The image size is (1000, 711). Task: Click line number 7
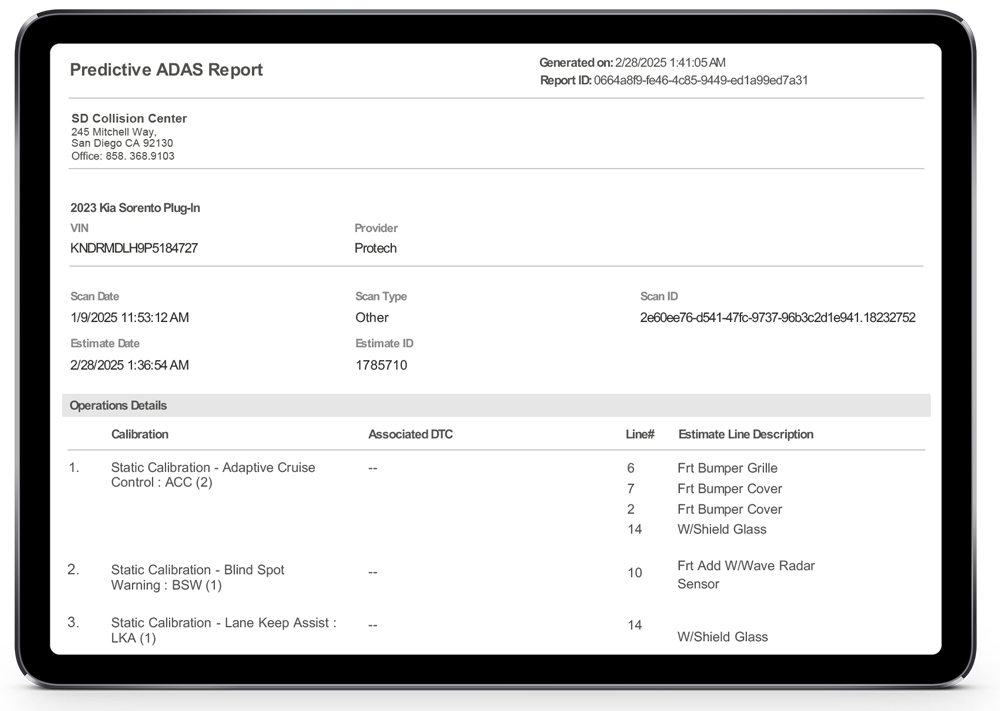click(631, 488)
